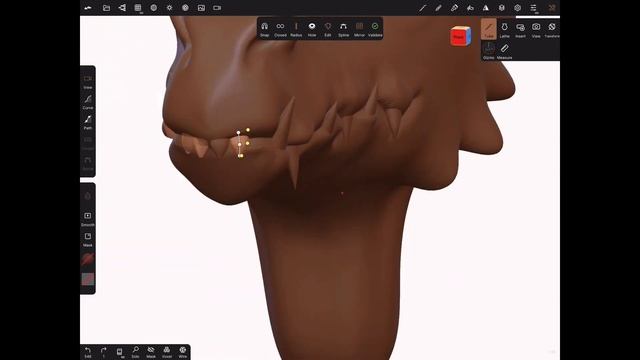The width and height of the screenshot is (640, 360).
Task: Open the Scene hierarchy menu
Action: coord(122,8)
